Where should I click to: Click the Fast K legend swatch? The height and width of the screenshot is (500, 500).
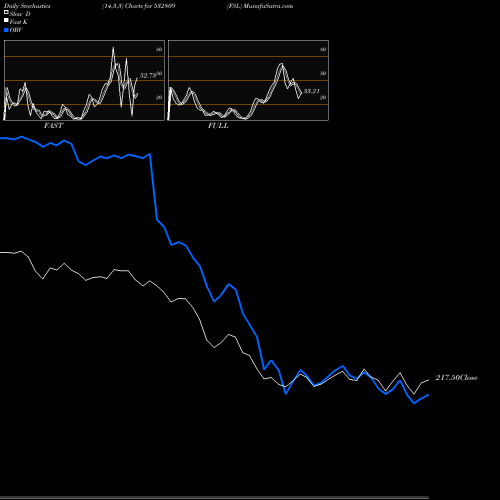(x=6, y=21)
